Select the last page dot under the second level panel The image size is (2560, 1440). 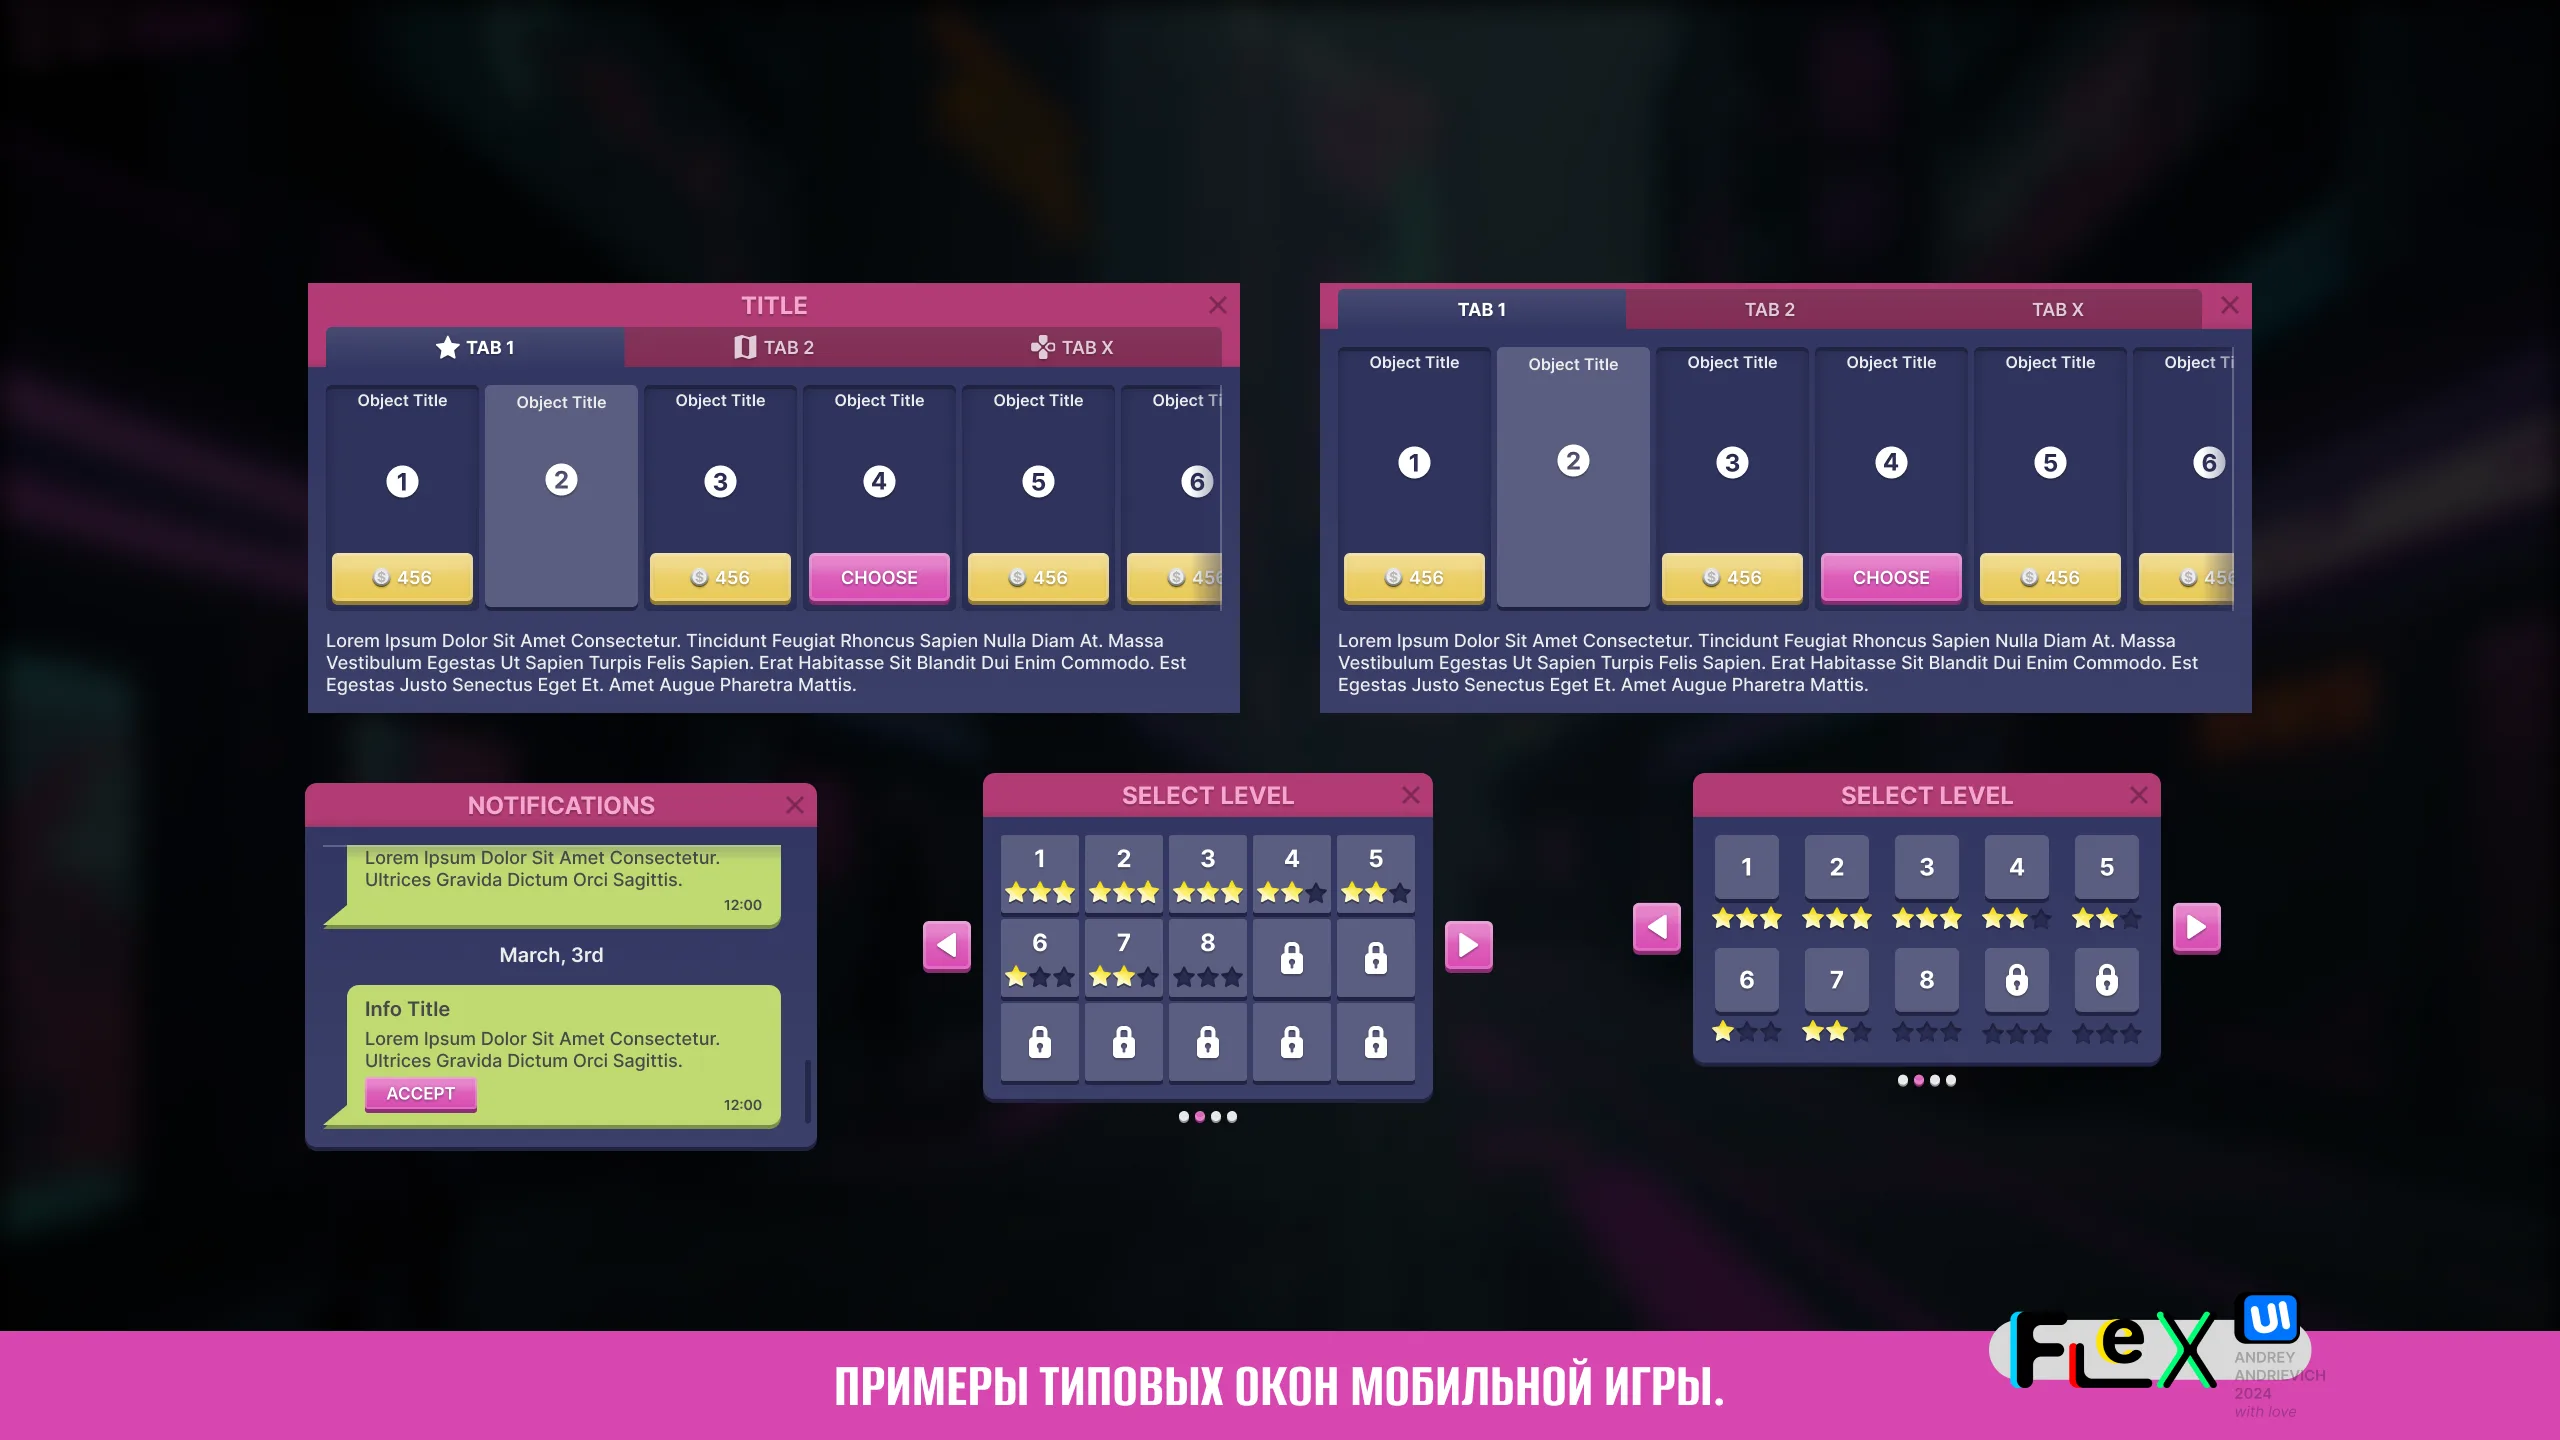1951,1080
